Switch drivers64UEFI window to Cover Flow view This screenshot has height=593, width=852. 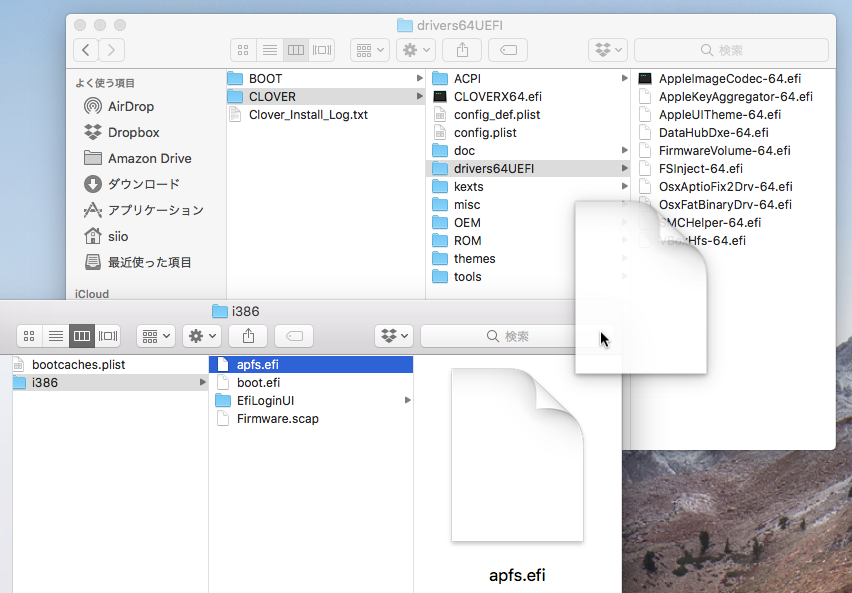click(322, 50)
